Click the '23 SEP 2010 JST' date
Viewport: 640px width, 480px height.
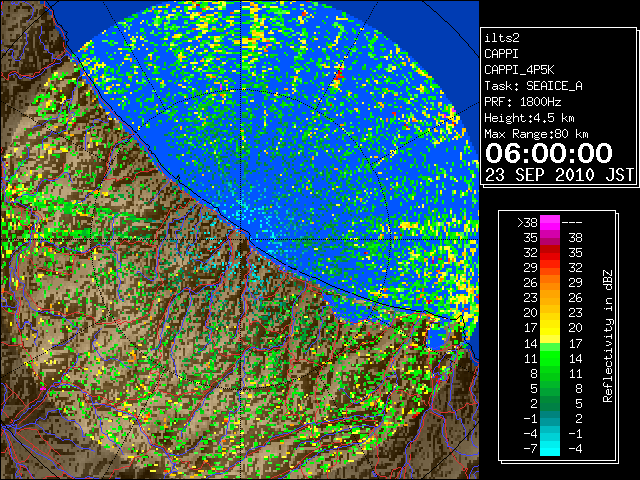[x=559, y=175]
